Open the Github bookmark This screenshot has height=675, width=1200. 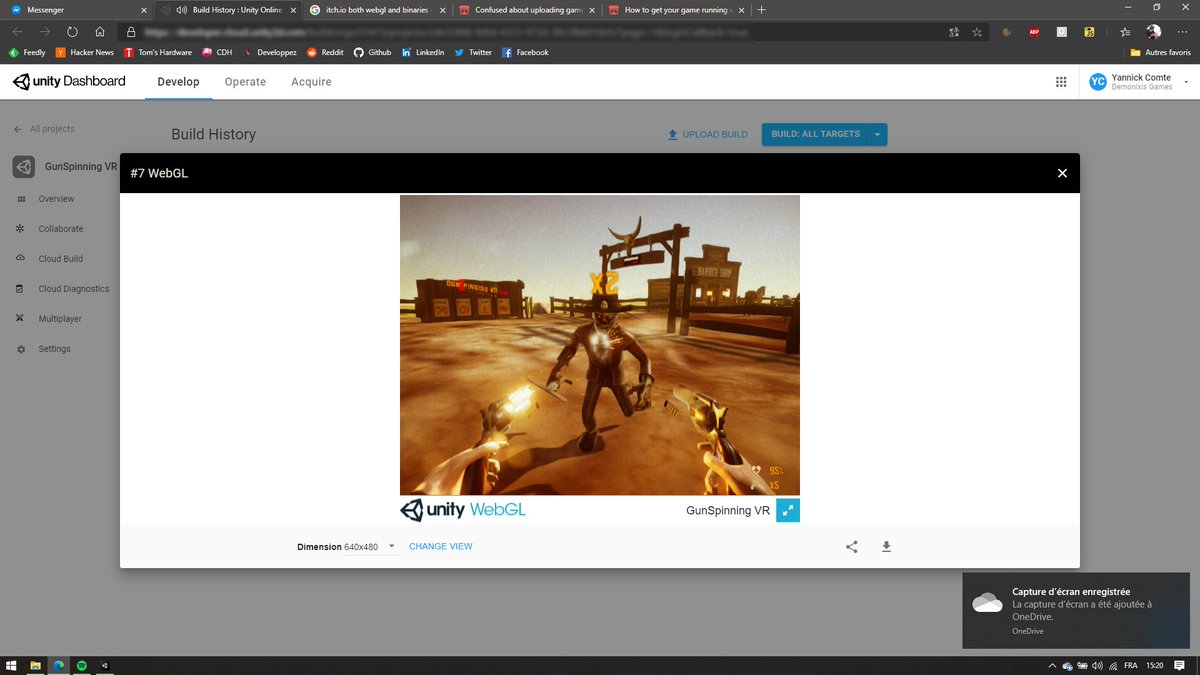(373, 52)
